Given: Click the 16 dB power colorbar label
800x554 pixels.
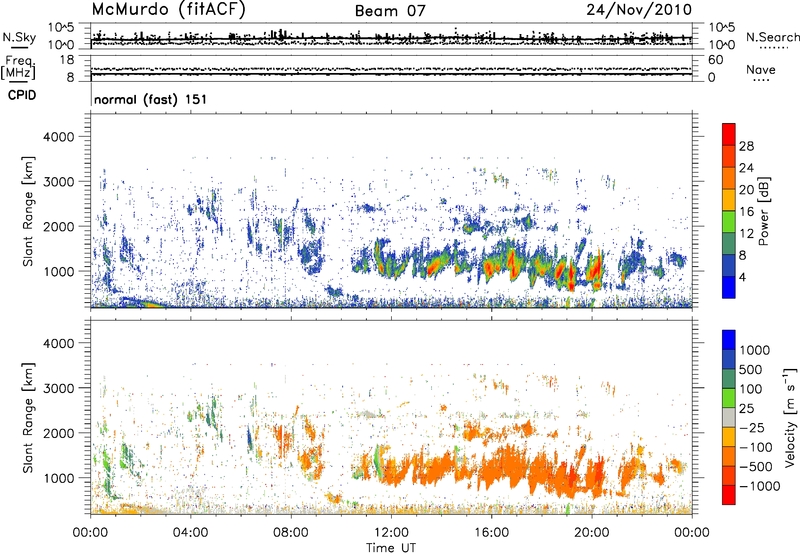Looking at the screenshot, I should (746, 212).
